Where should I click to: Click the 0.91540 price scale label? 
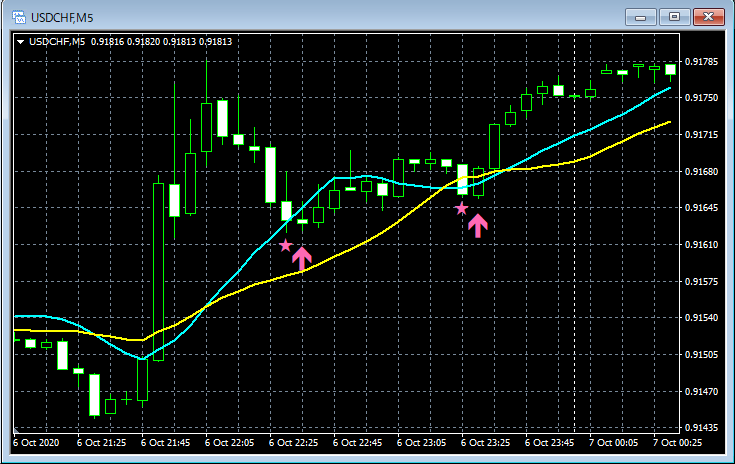point(701,318)
